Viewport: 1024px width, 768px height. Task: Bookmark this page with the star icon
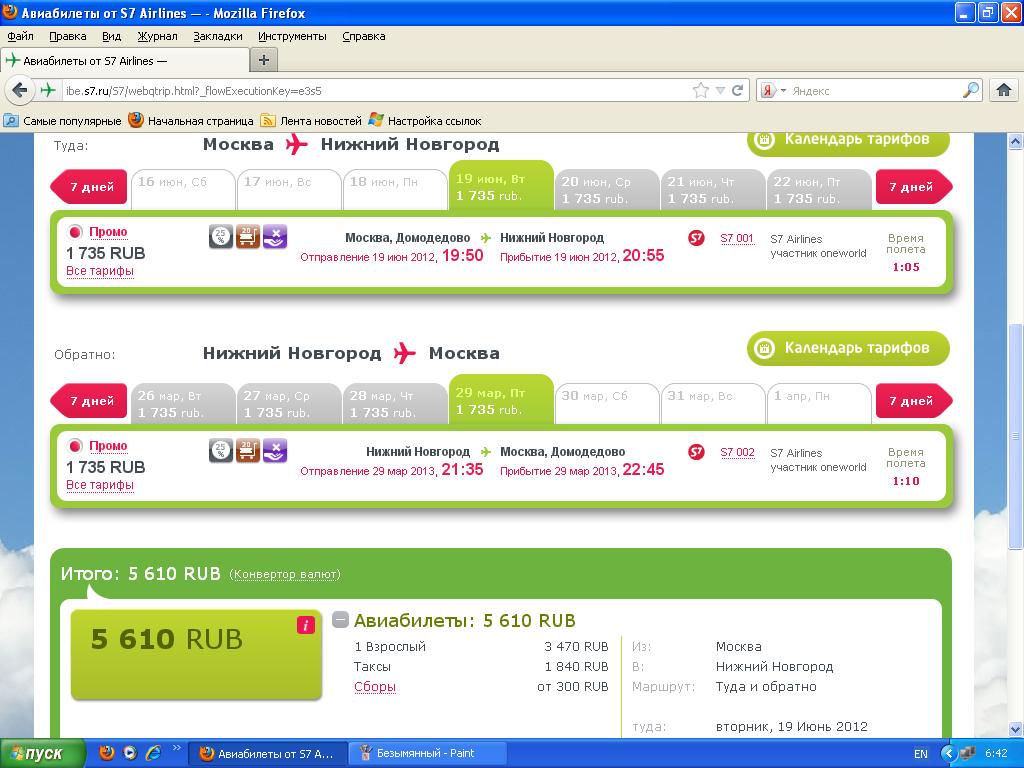pos(701,90)
